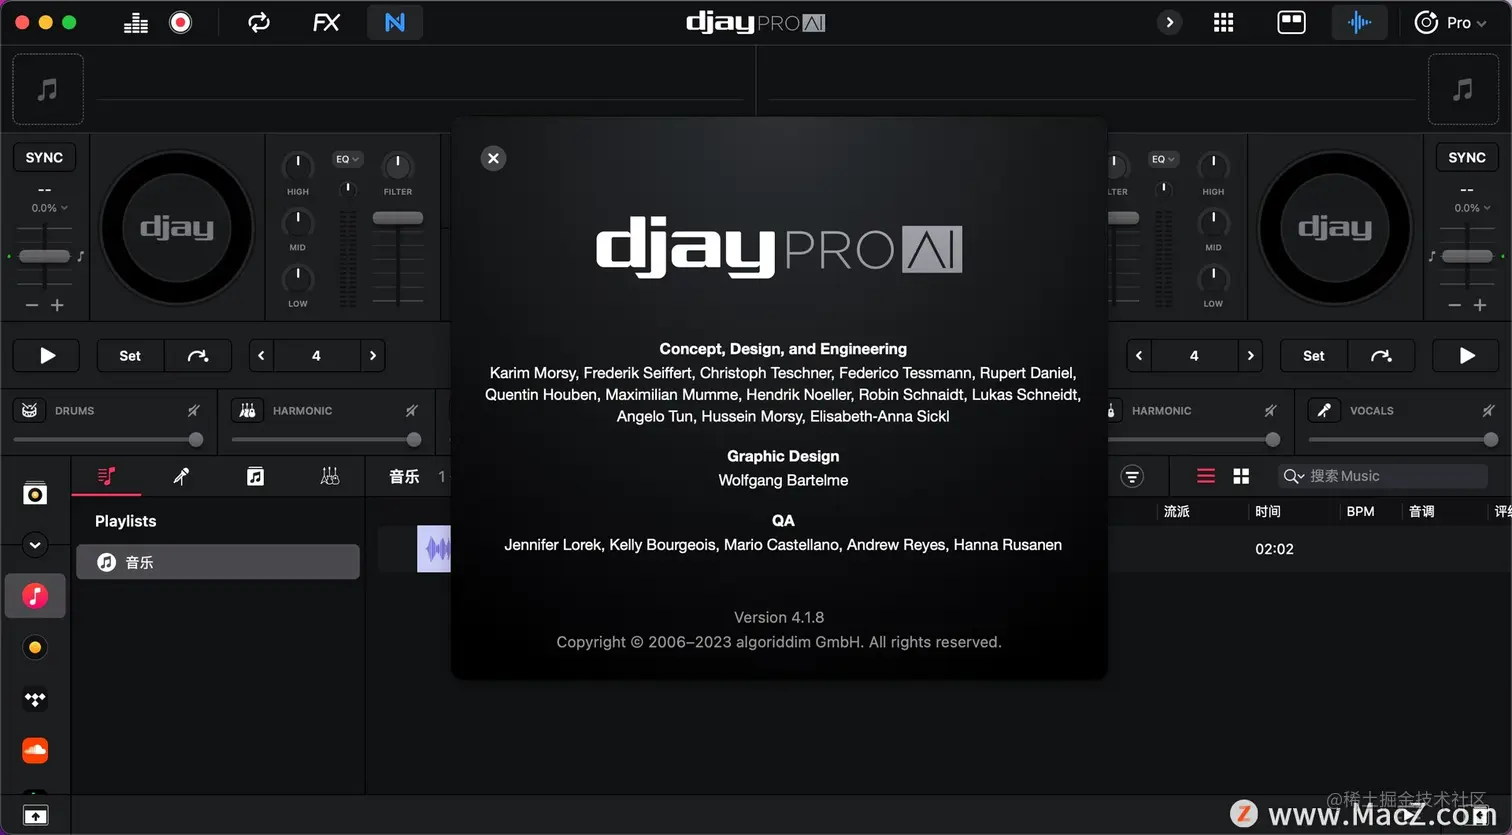Click the right deck jump-to-cue arrow icon
The height and width of the screenshot is (835, 1512).
coord(1381,355)
